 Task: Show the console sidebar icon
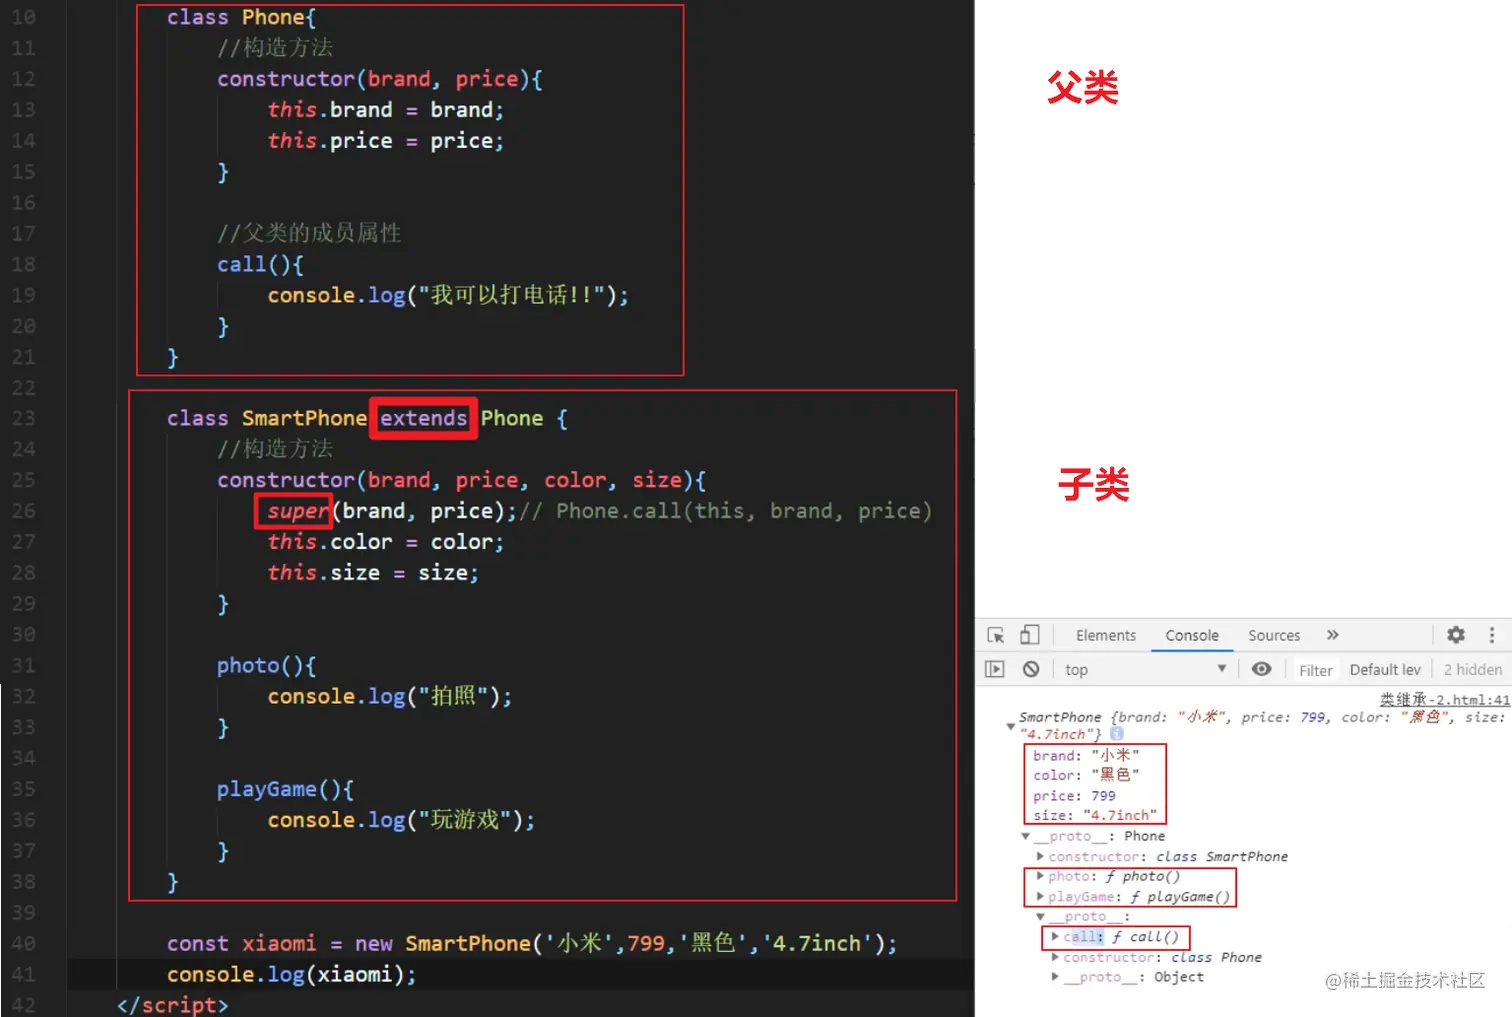coord(995,669)
